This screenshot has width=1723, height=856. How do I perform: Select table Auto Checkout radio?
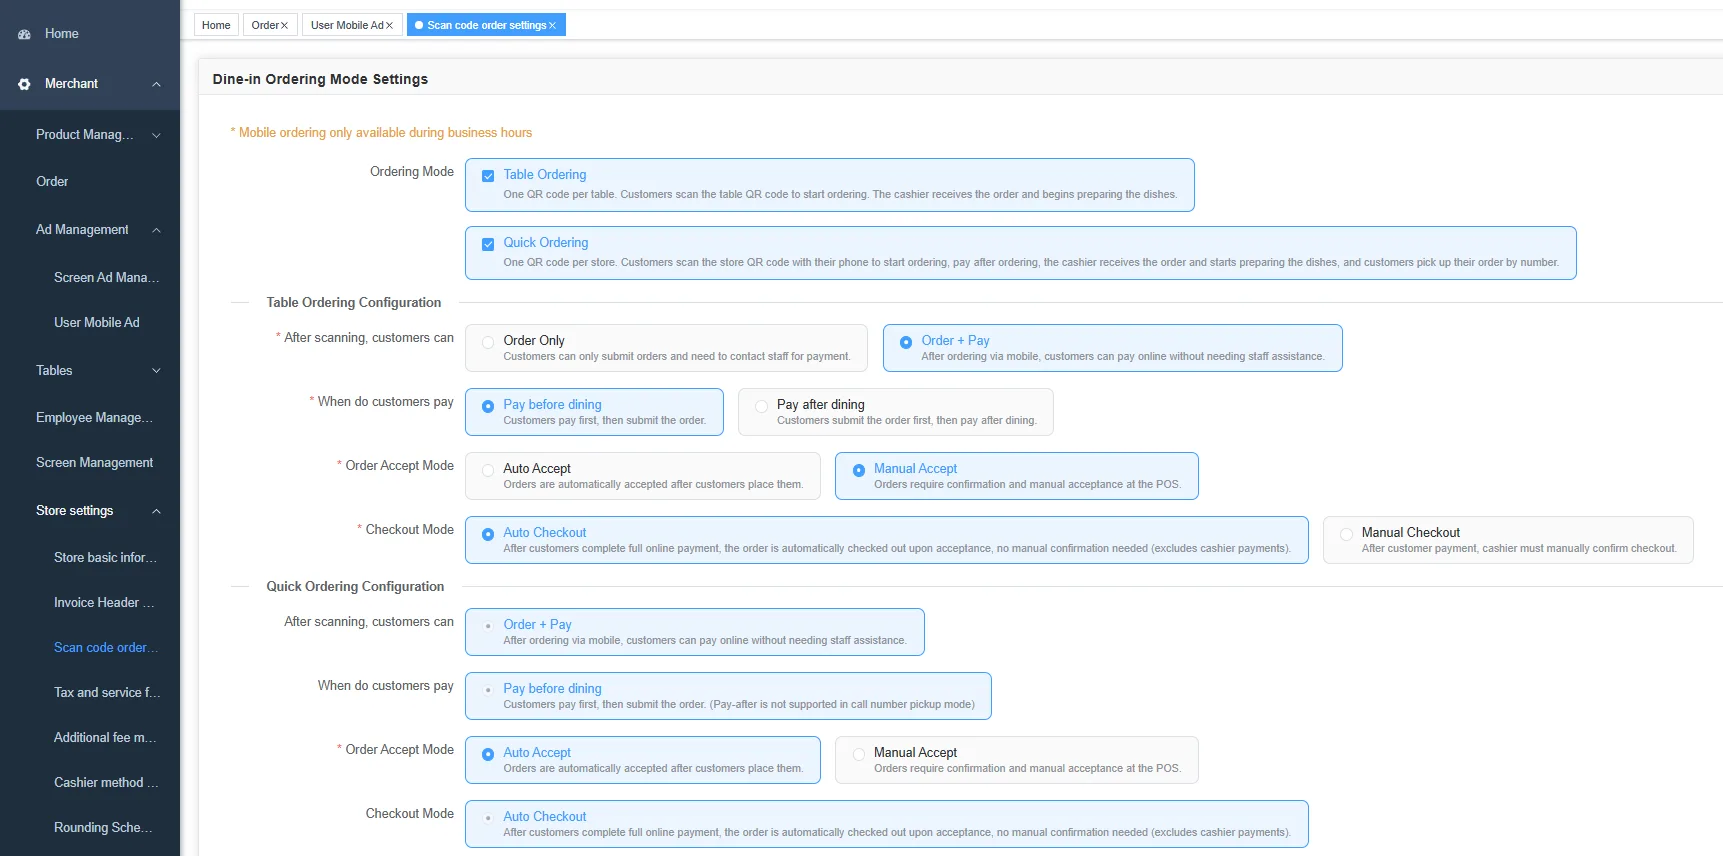click(488, 534)
